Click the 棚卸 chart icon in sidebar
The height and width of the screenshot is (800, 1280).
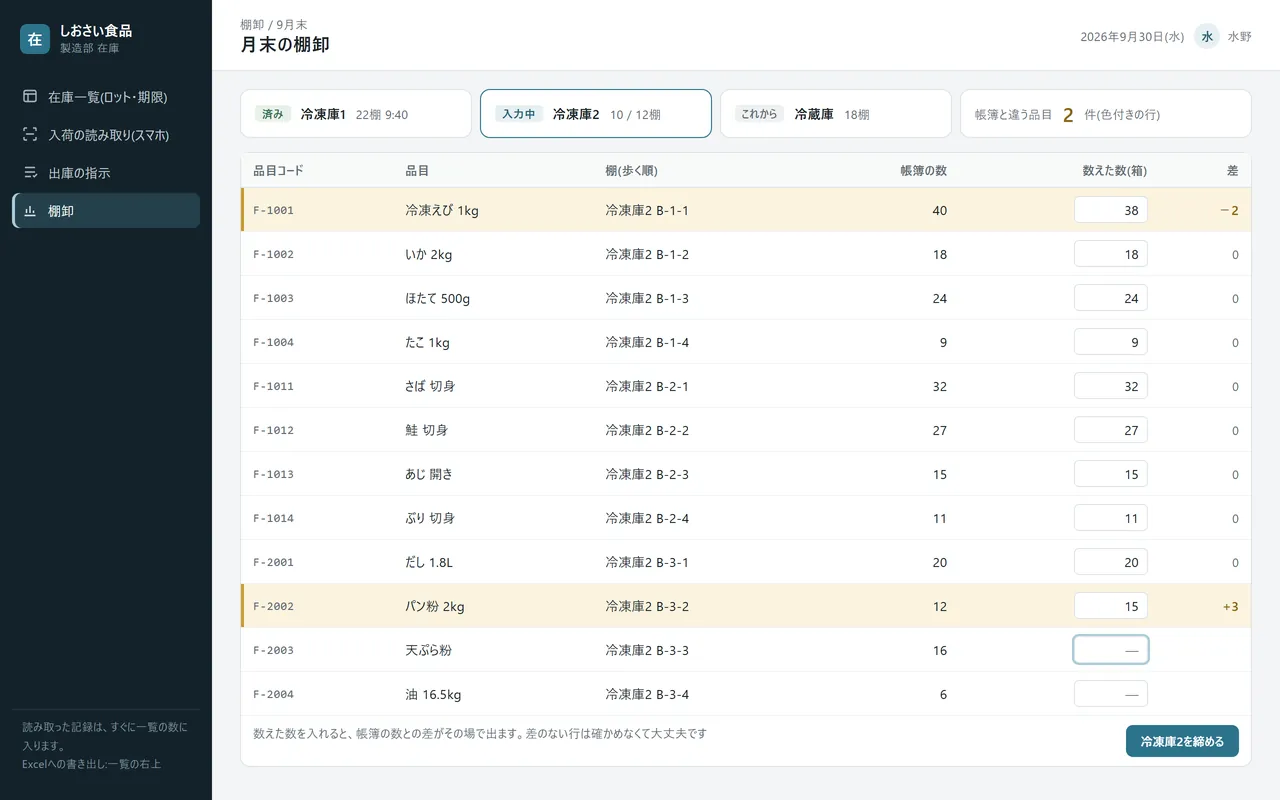click(30, 211)
